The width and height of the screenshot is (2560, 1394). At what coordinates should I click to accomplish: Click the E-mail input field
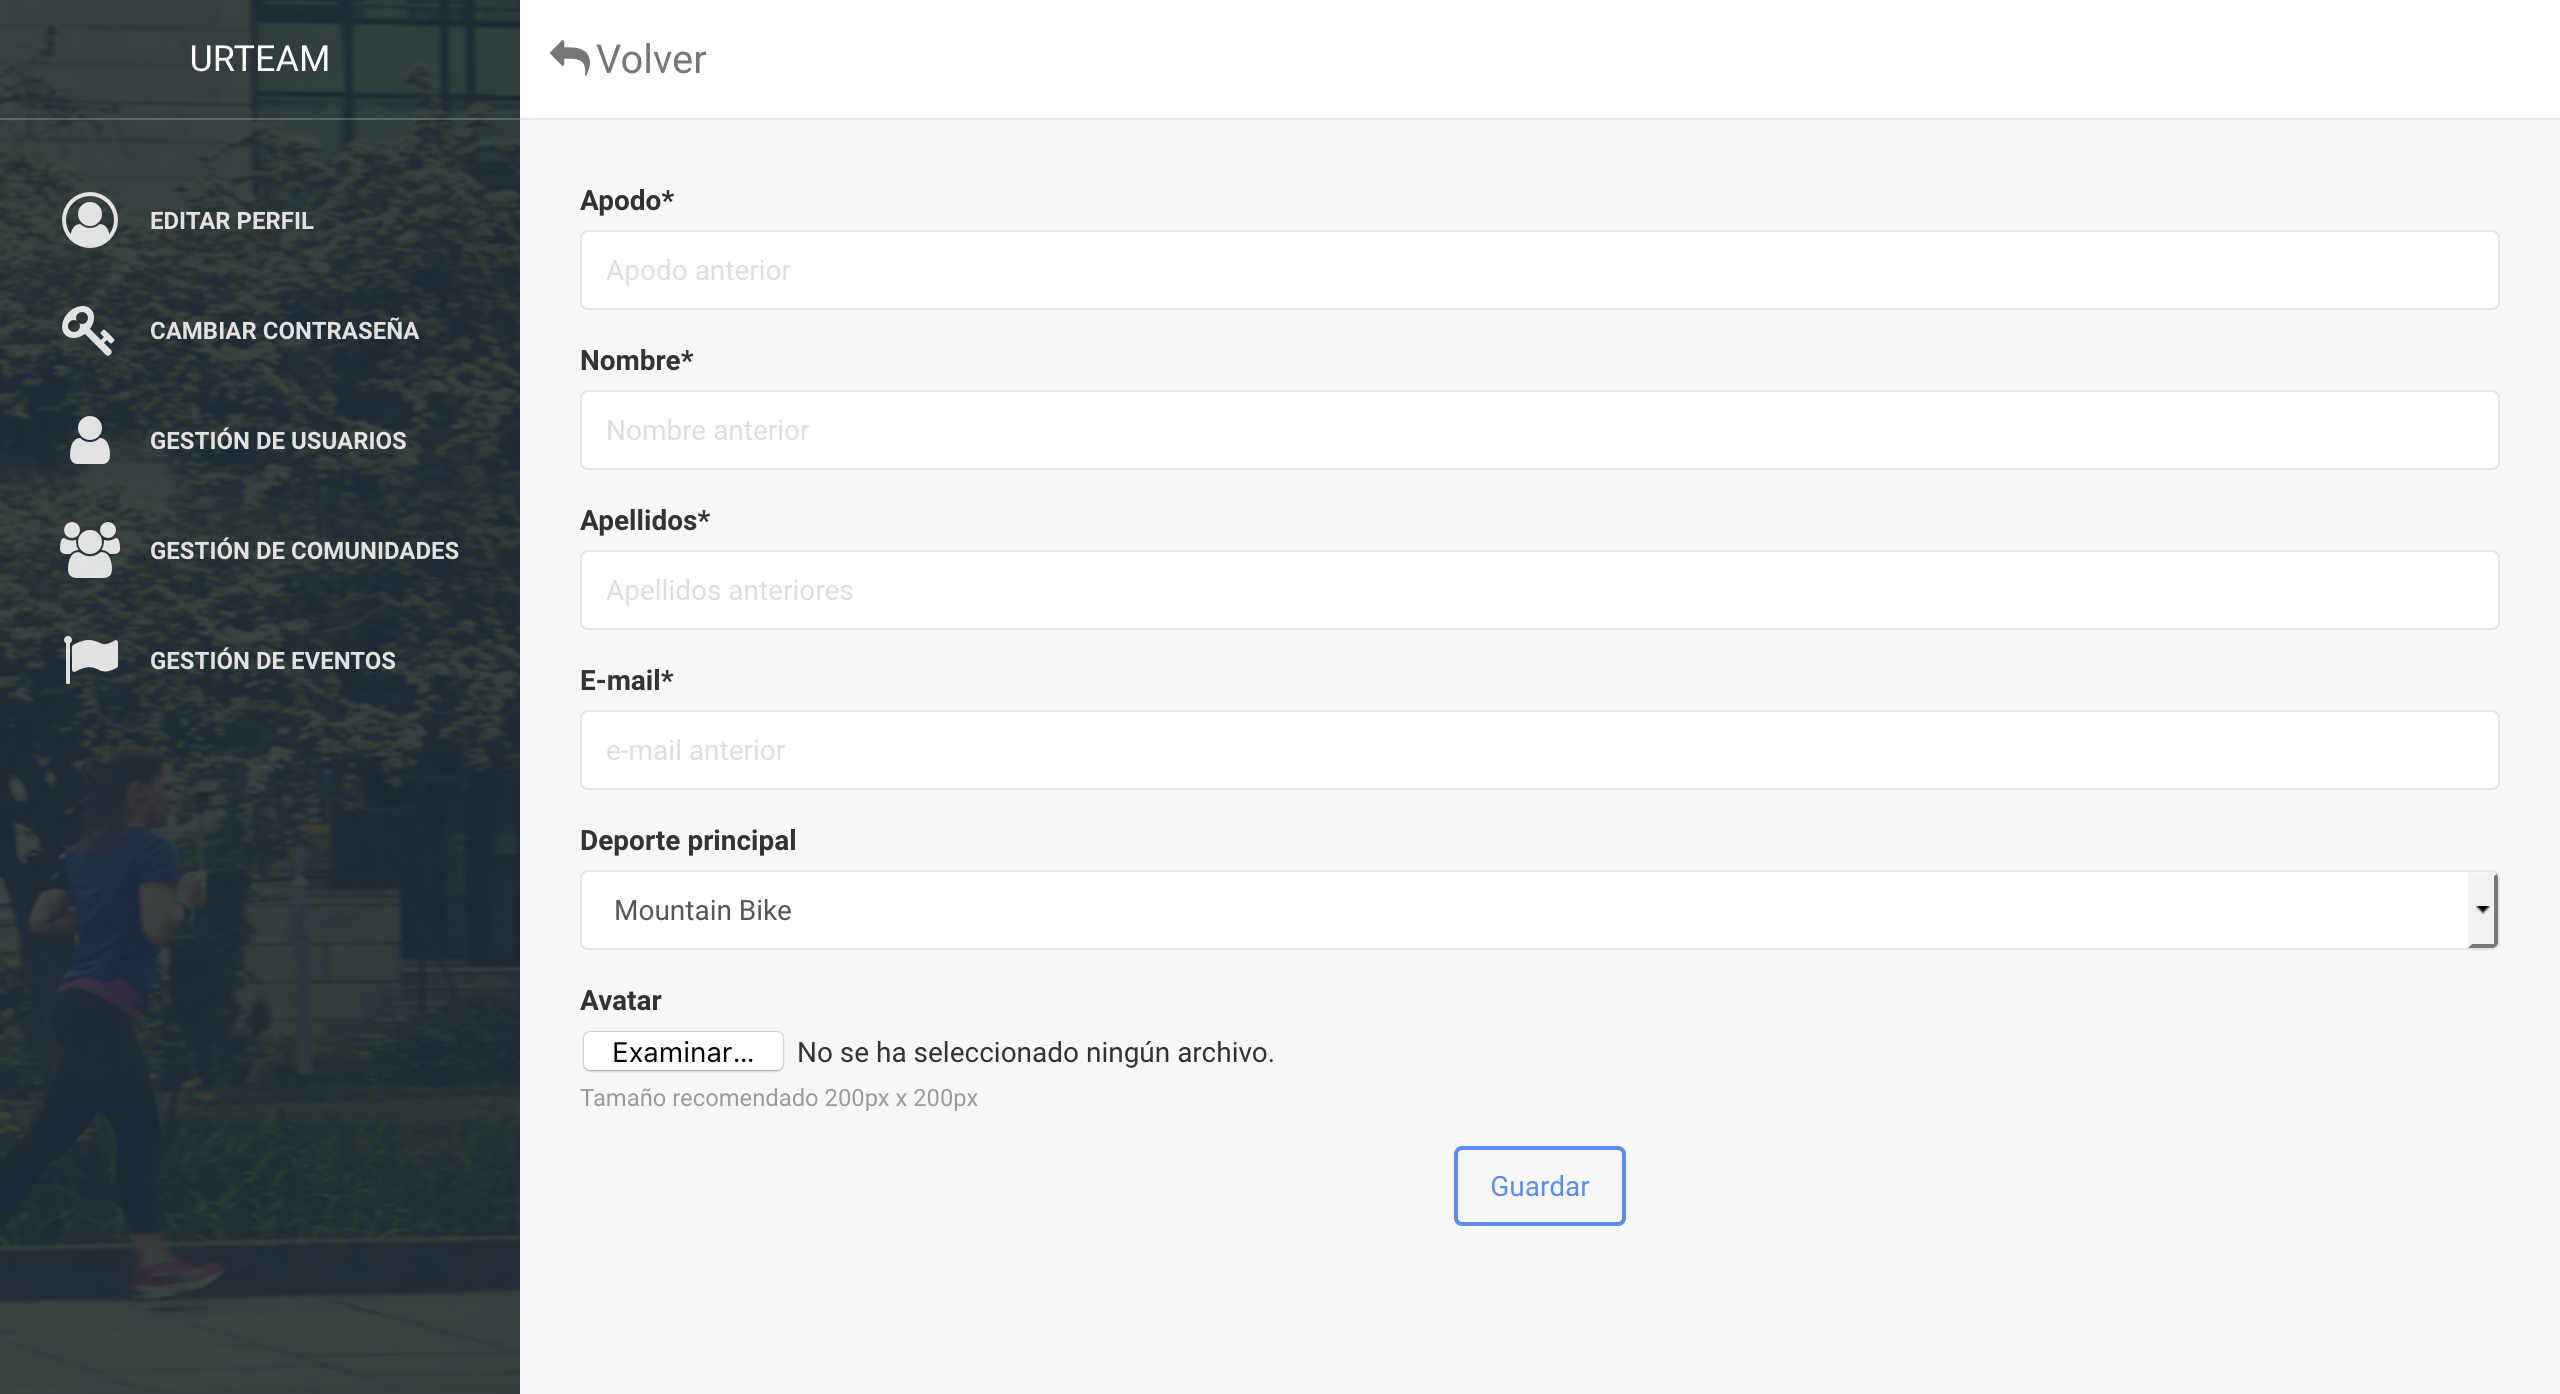click(1539, 750)
